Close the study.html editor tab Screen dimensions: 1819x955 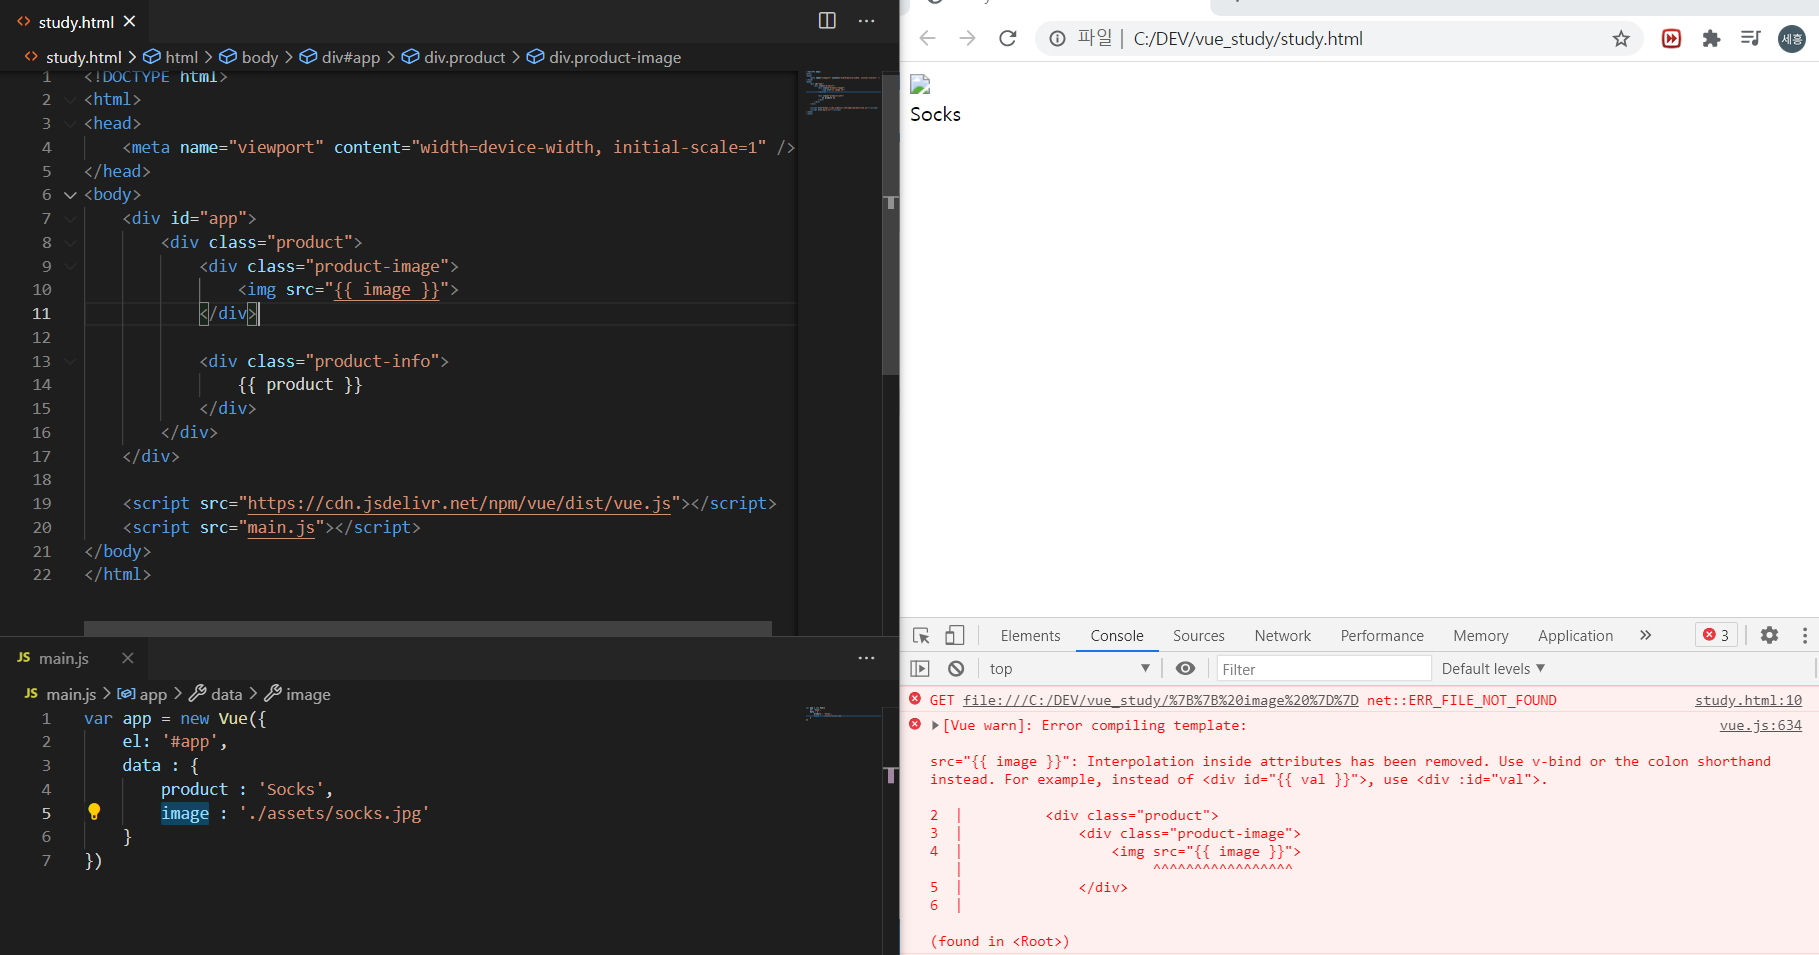click(x=129, y=21)
